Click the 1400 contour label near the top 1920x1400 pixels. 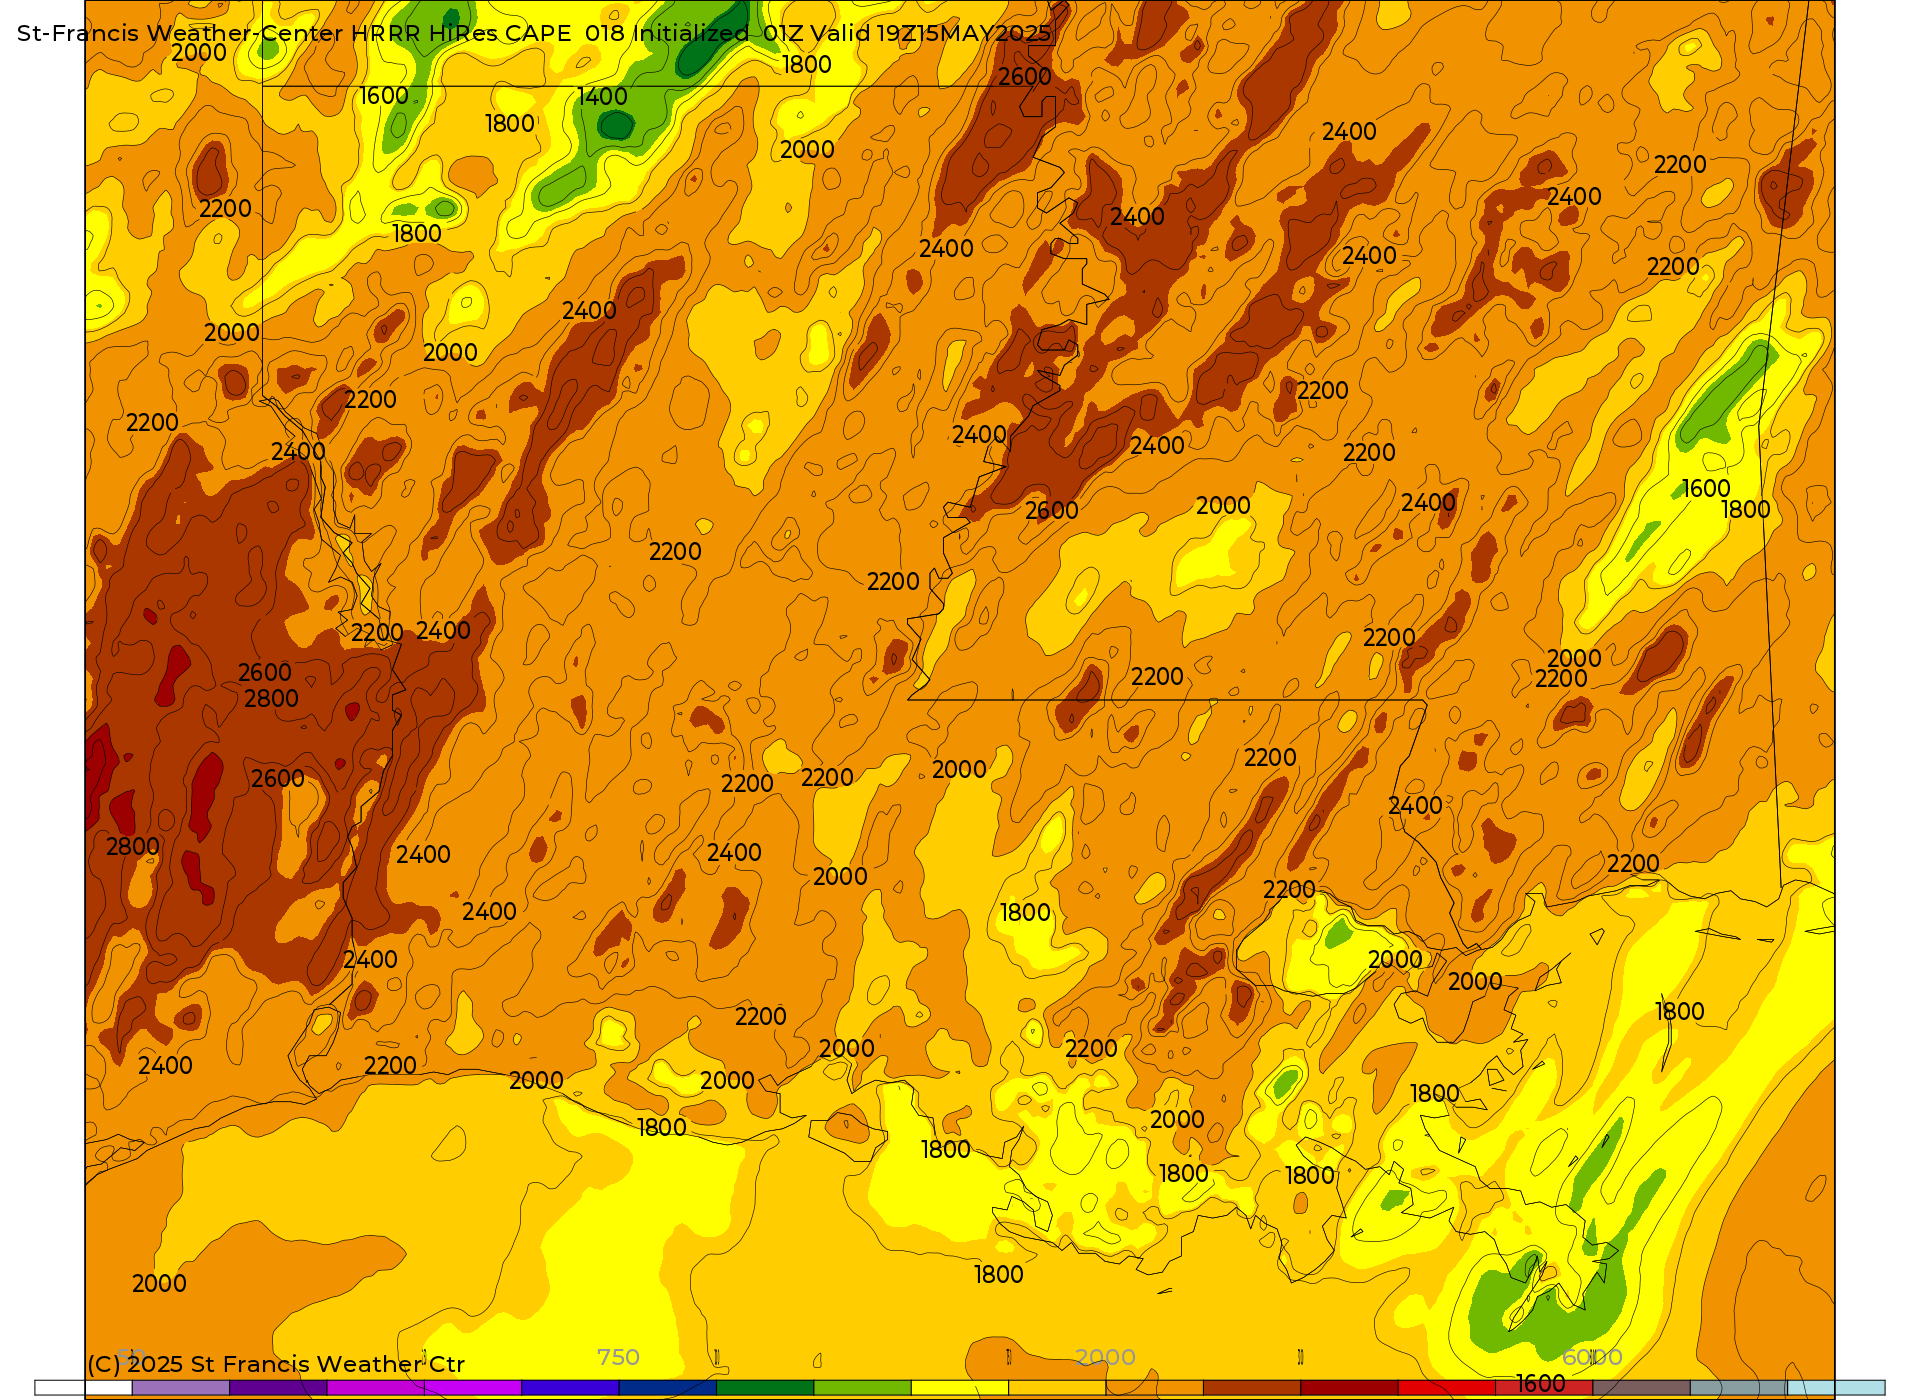click(603, 97)
